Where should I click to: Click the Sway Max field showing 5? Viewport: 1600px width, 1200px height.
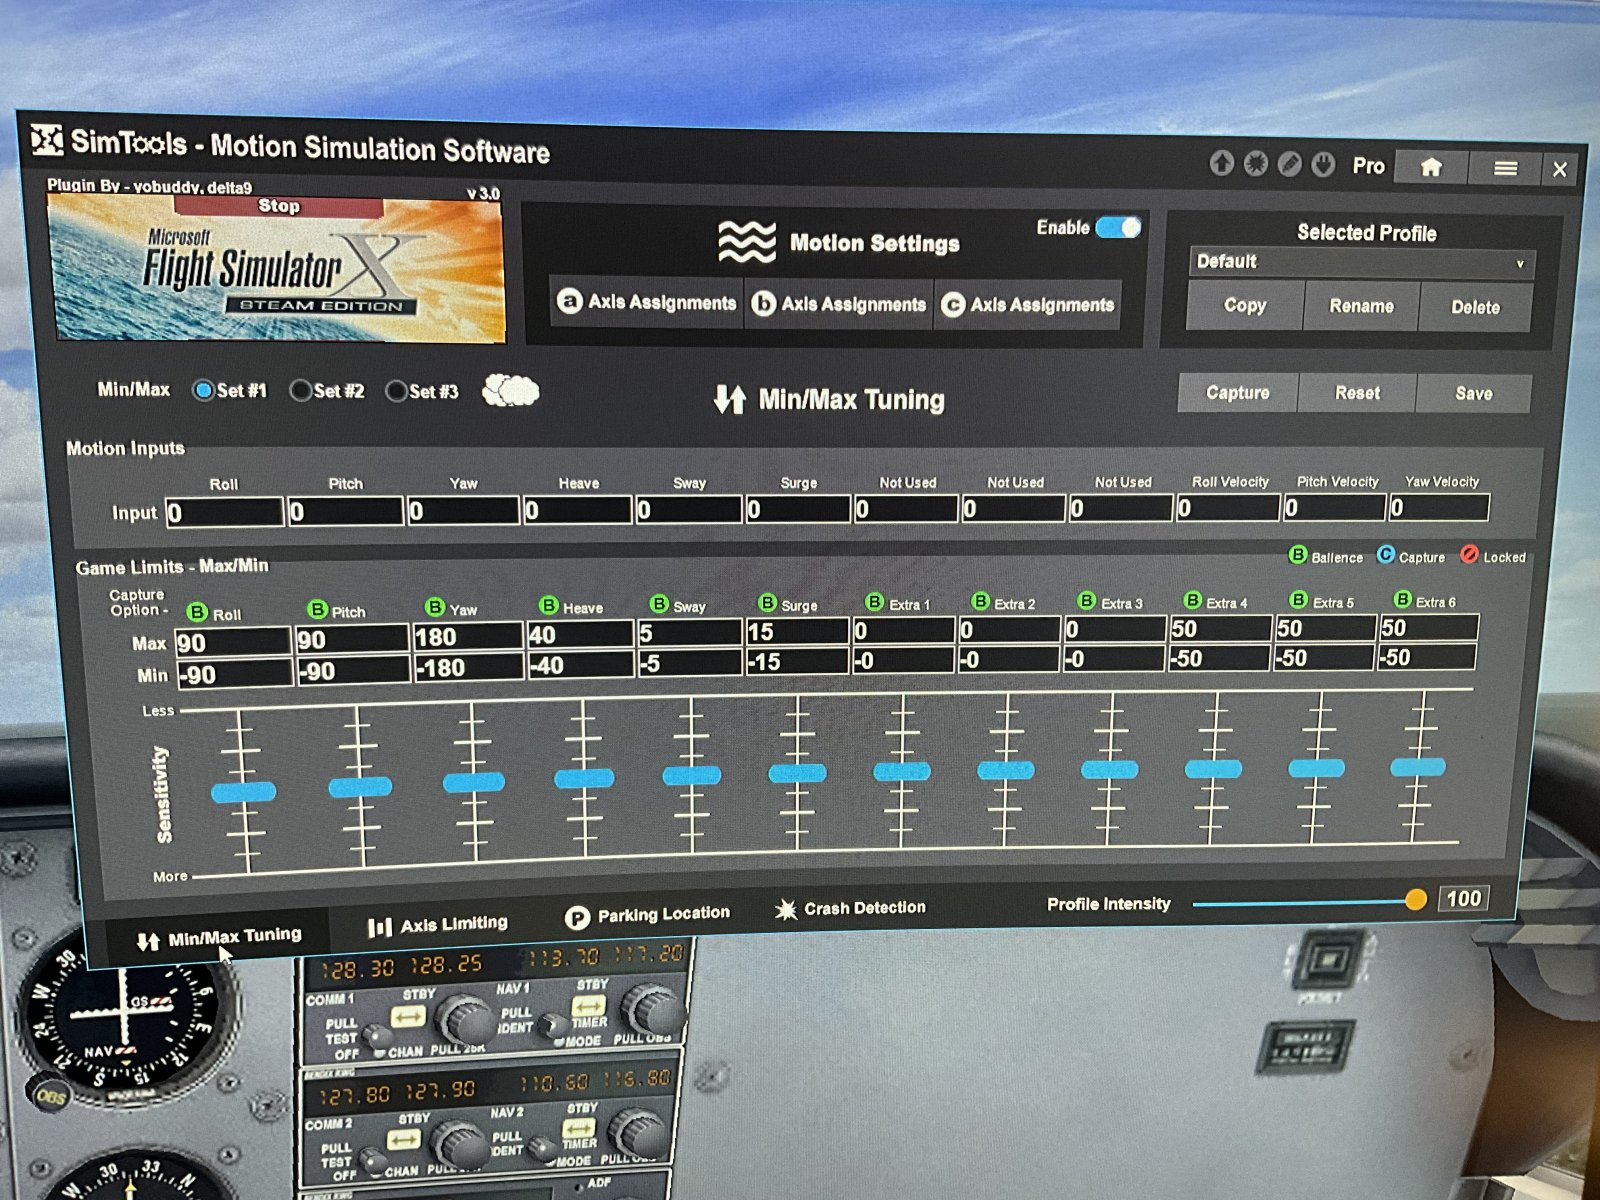click(x=689, y=633)
